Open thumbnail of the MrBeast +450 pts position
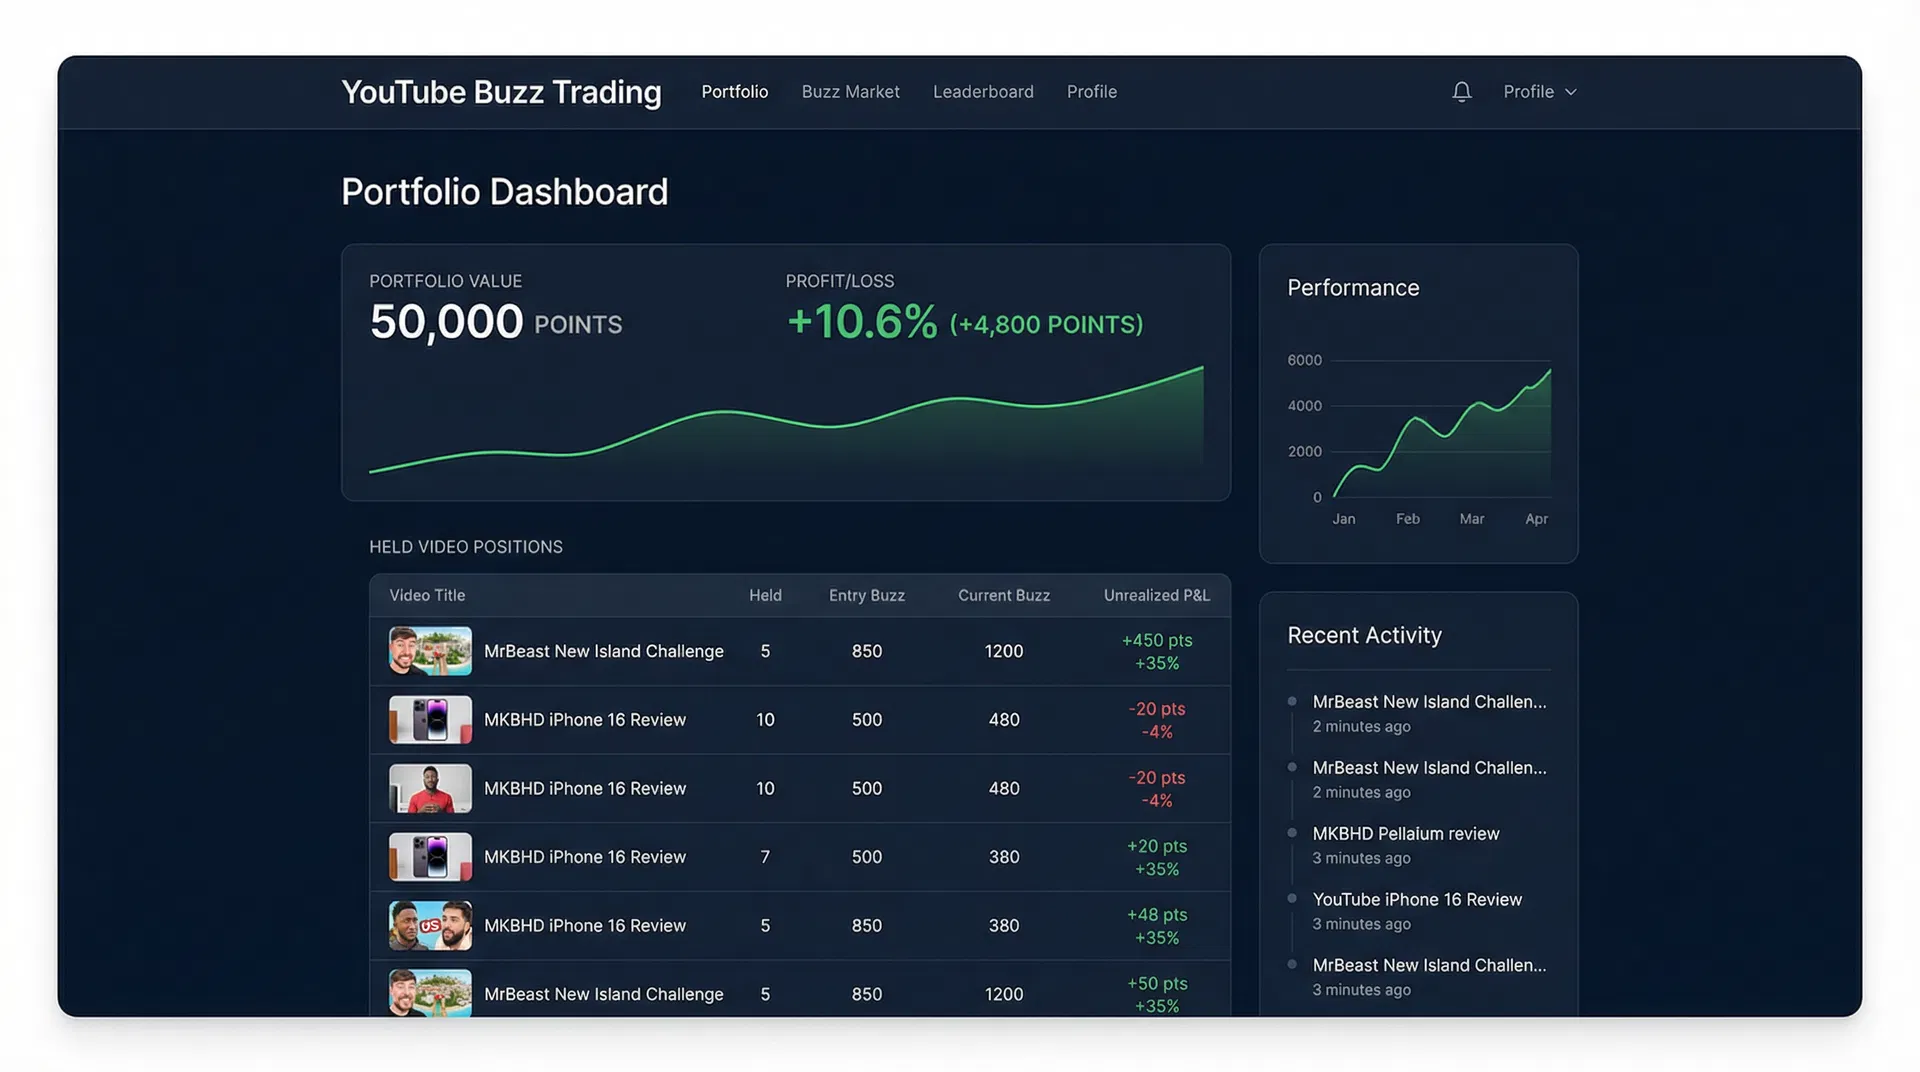The image size is (1920, 1072). (x=430, y=651)
